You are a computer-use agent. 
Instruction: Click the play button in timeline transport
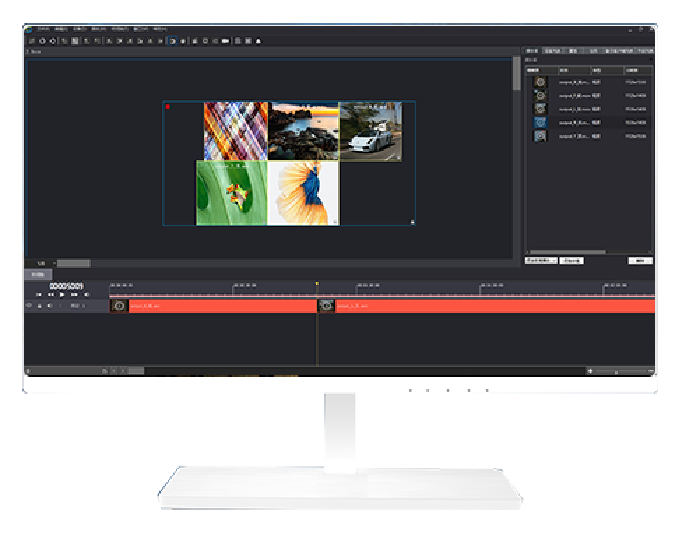tap(62, 294)
